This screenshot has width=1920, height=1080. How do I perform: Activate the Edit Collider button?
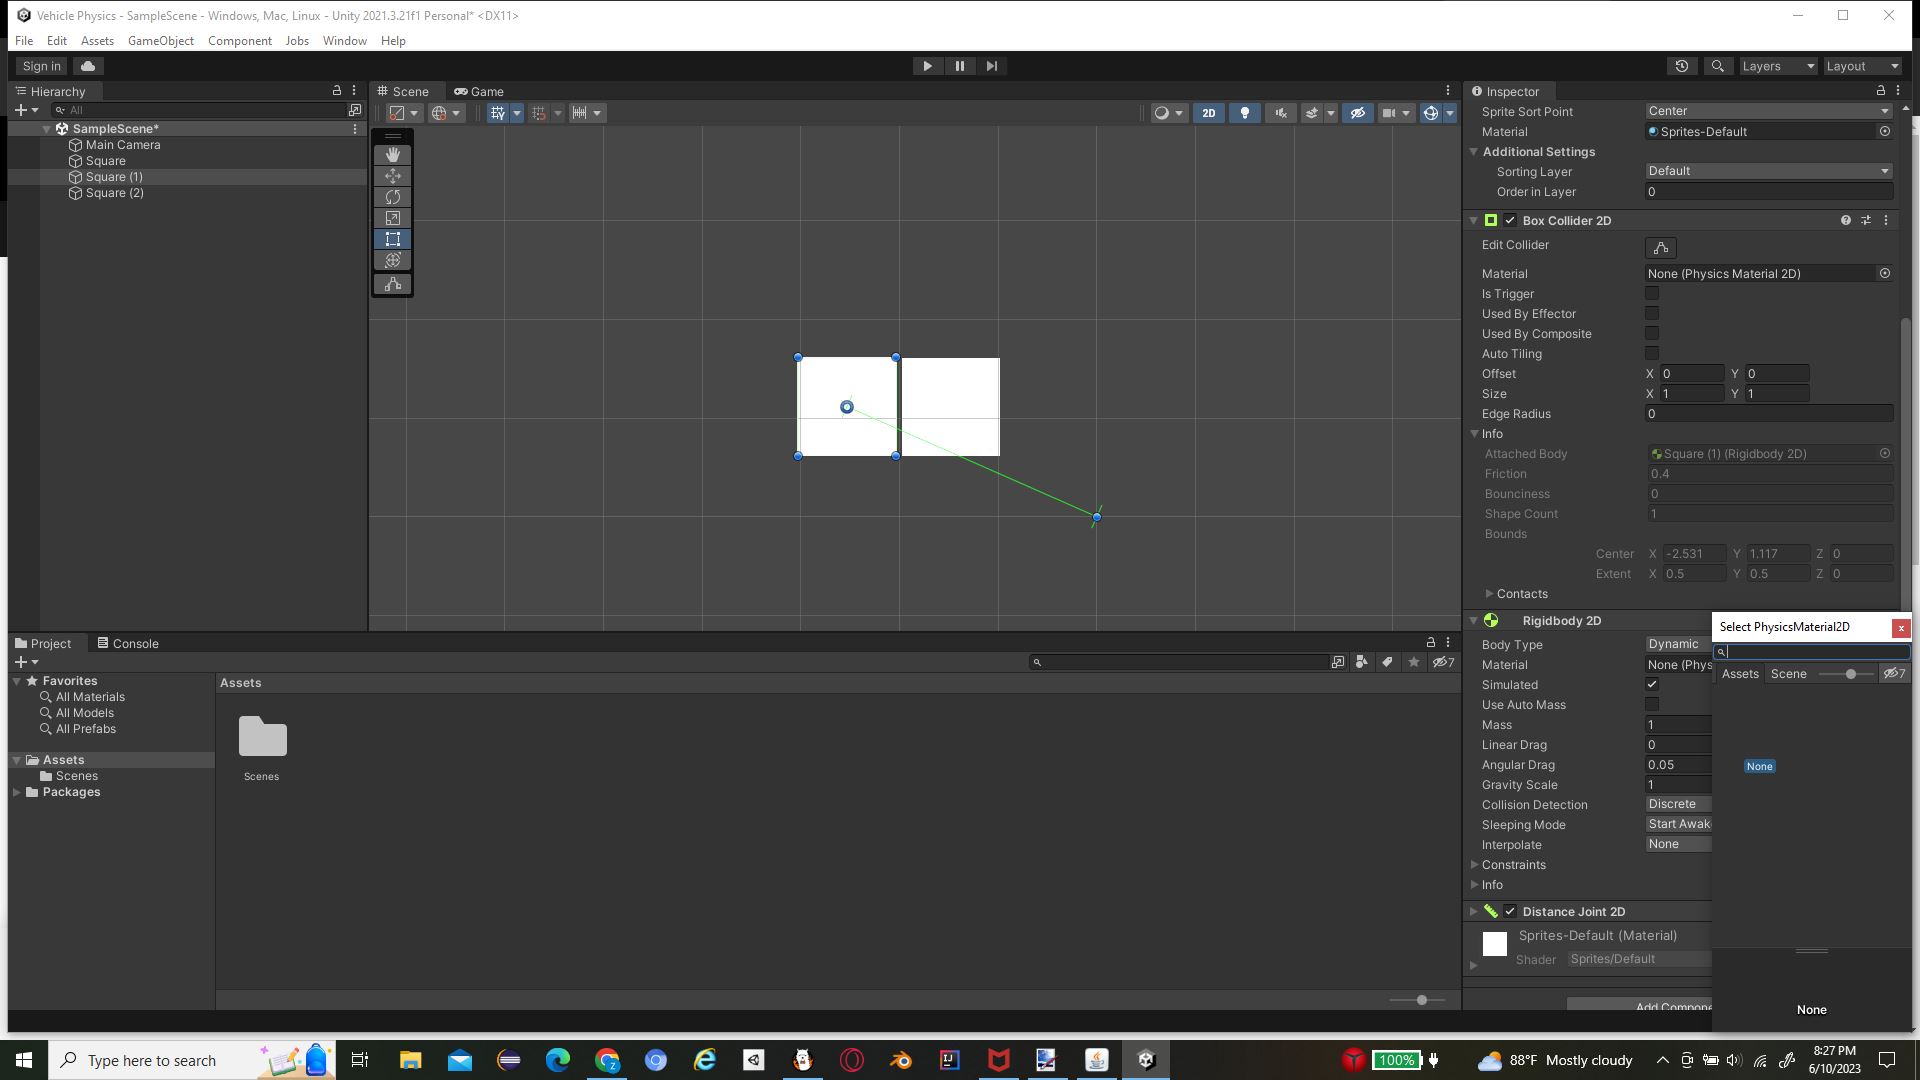[x=1660, y=248]
